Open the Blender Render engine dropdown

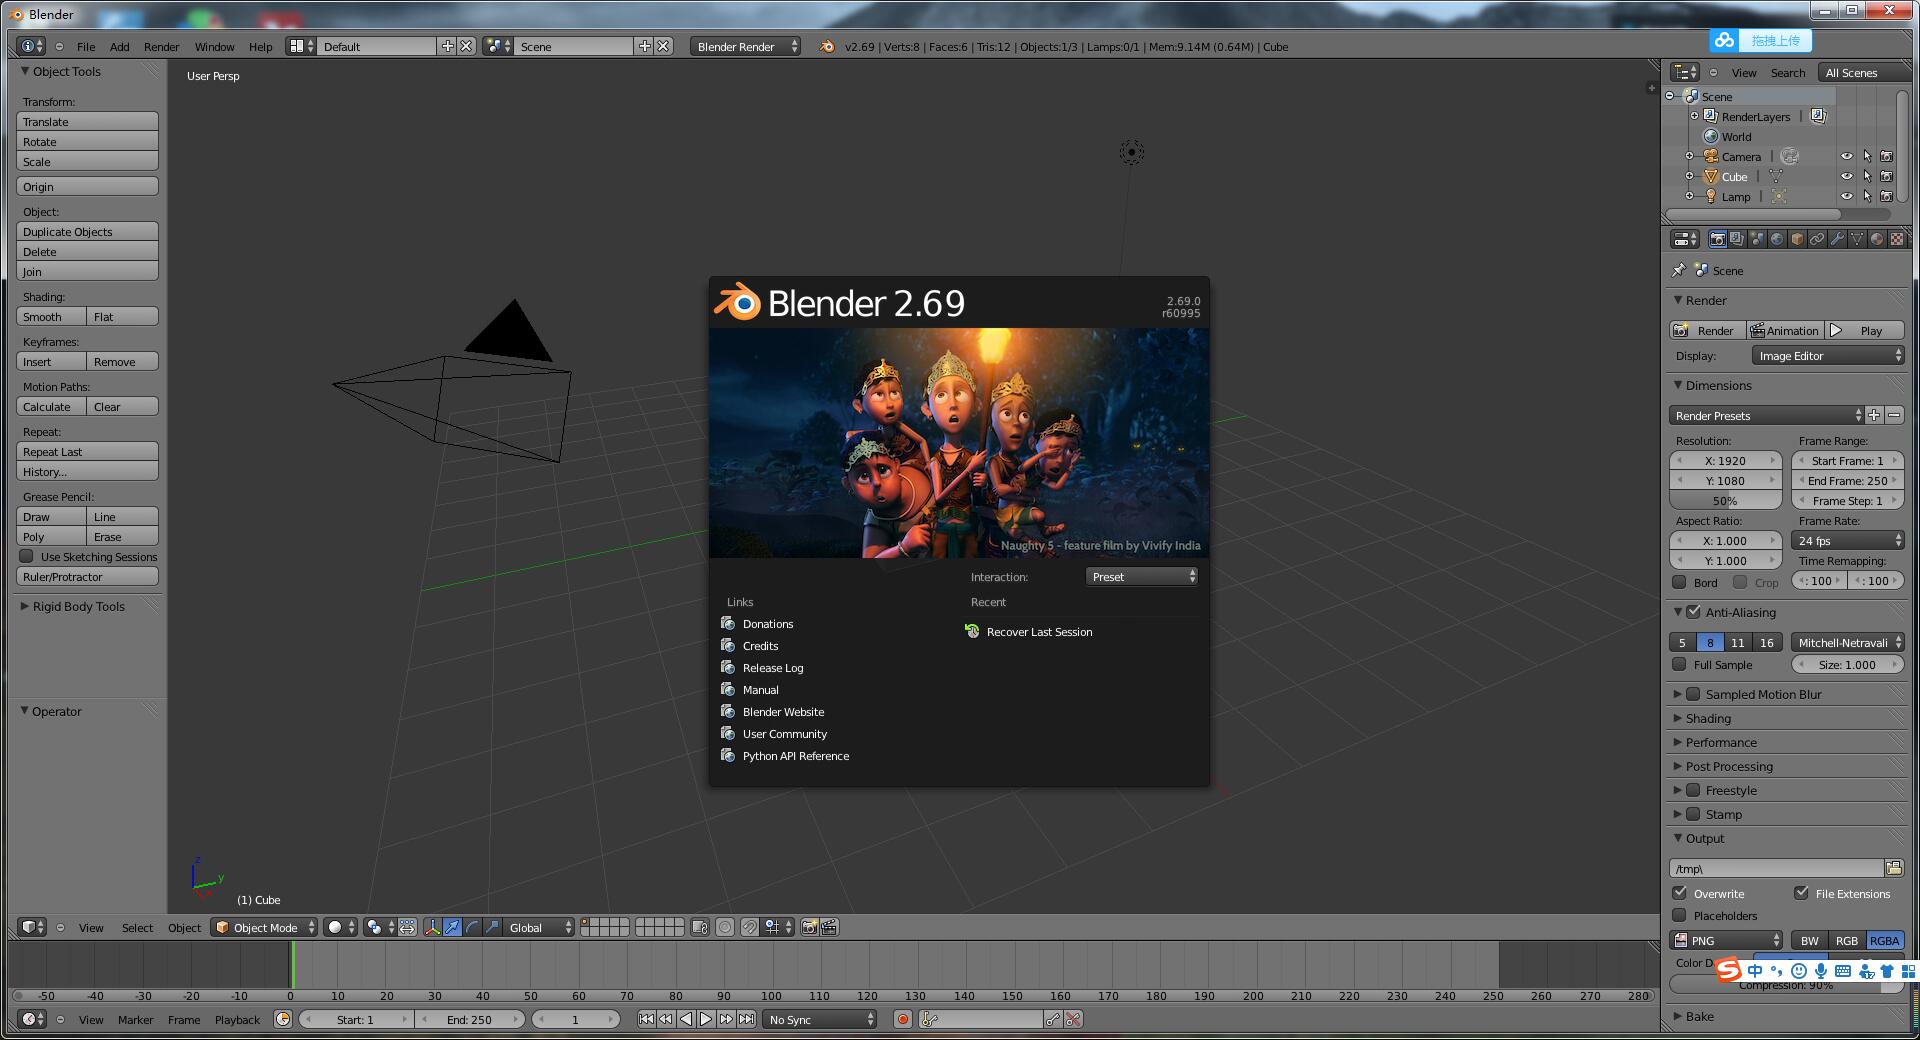click(x=745, y=47)
